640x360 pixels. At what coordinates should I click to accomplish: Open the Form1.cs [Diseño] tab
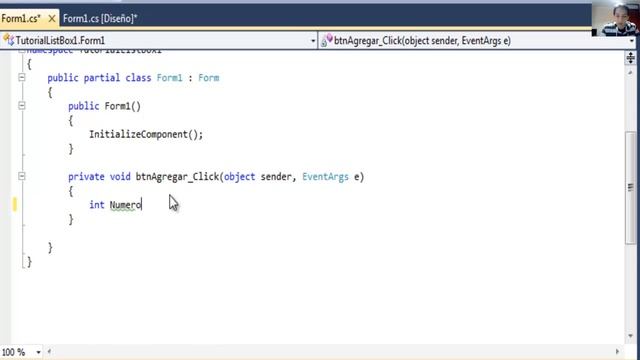(100, 19)
